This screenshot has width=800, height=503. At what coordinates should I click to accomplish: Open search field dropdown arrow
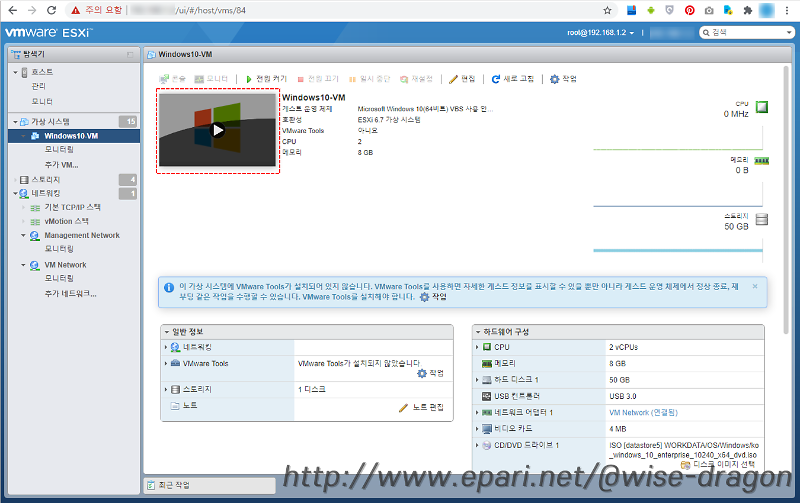point(789,33)
